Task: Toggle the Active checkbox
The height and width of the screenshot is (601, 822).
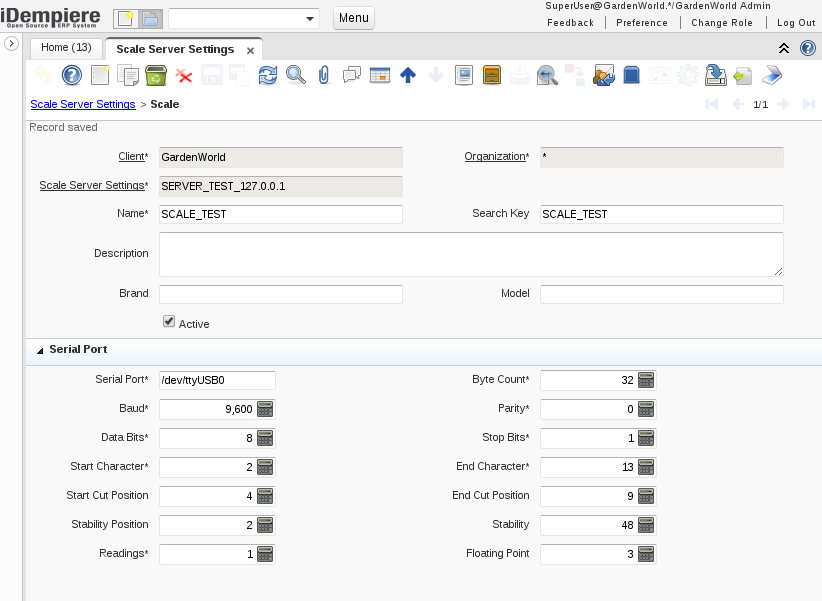Action: [169, 322]
